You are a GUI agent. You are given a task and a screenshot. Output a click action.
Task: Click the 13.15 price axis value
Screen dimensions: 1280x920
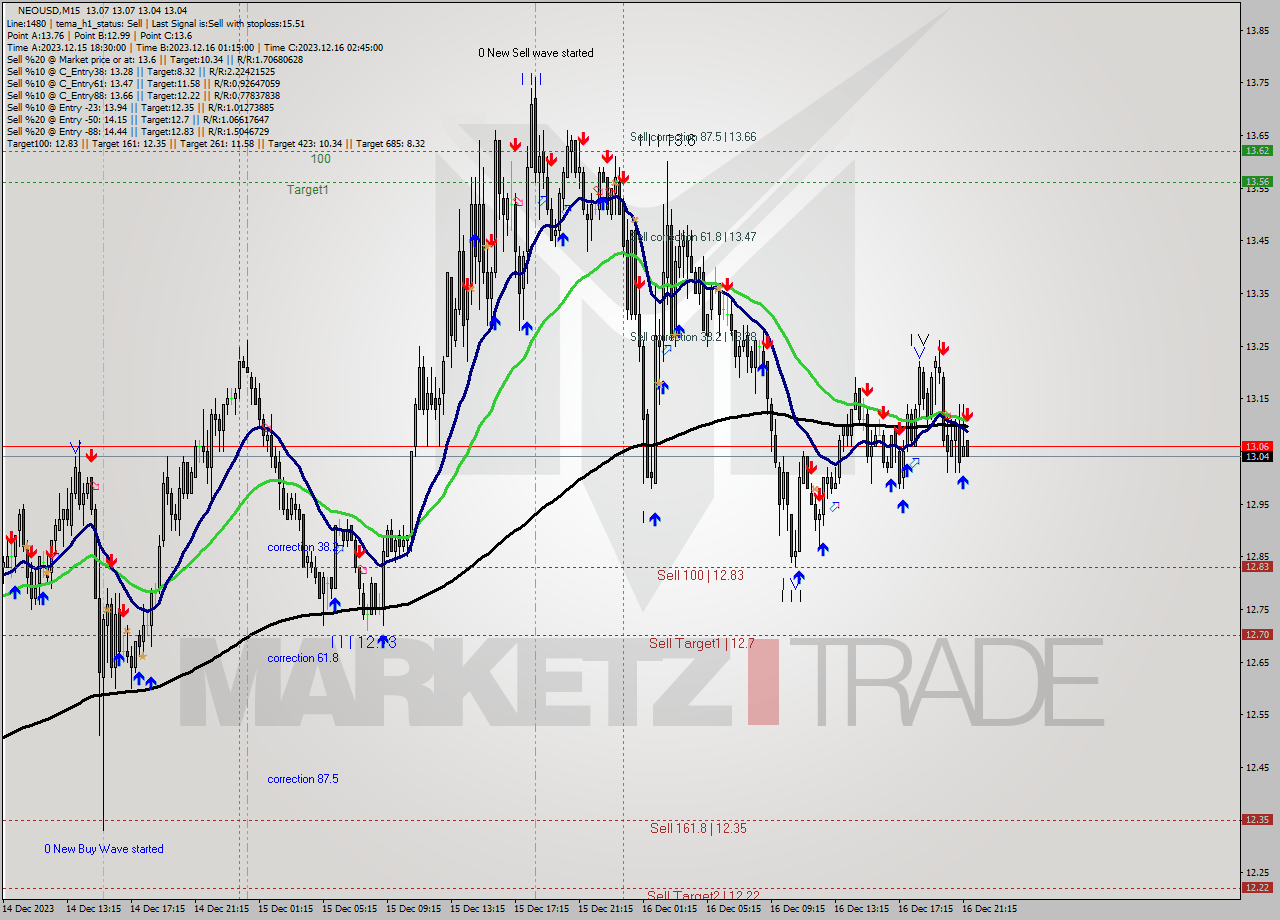pos(1257,399)
